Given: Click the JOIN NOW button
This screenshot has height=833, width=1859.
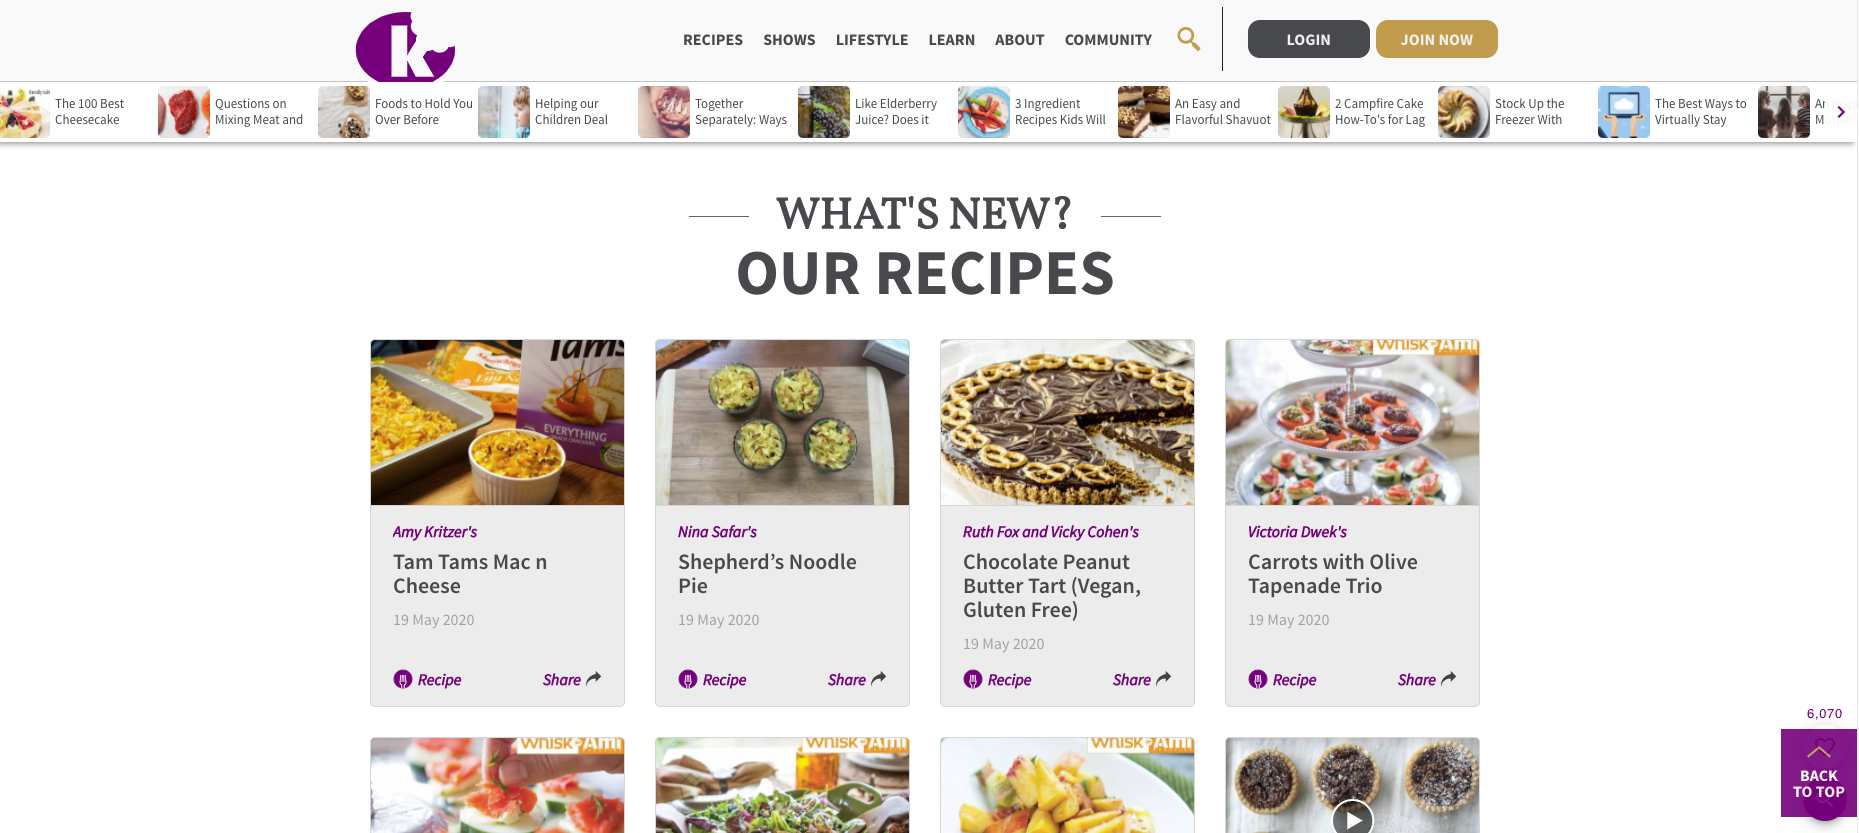Looking at the screenshot, I should 1436,39.
